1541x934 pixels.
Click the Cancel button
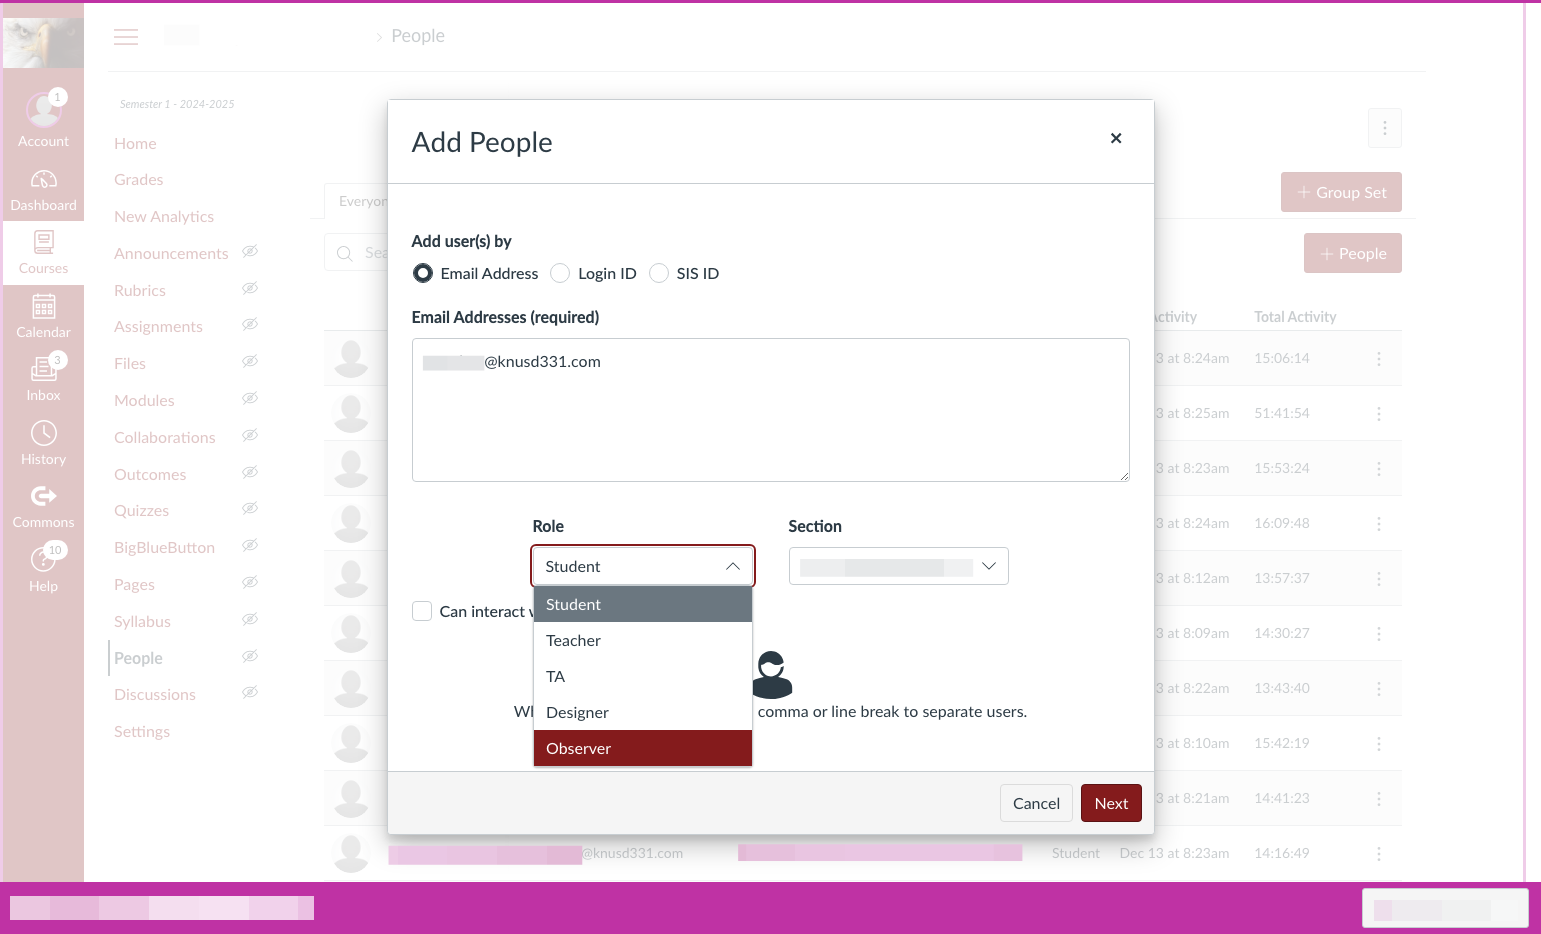(1036, 803)
